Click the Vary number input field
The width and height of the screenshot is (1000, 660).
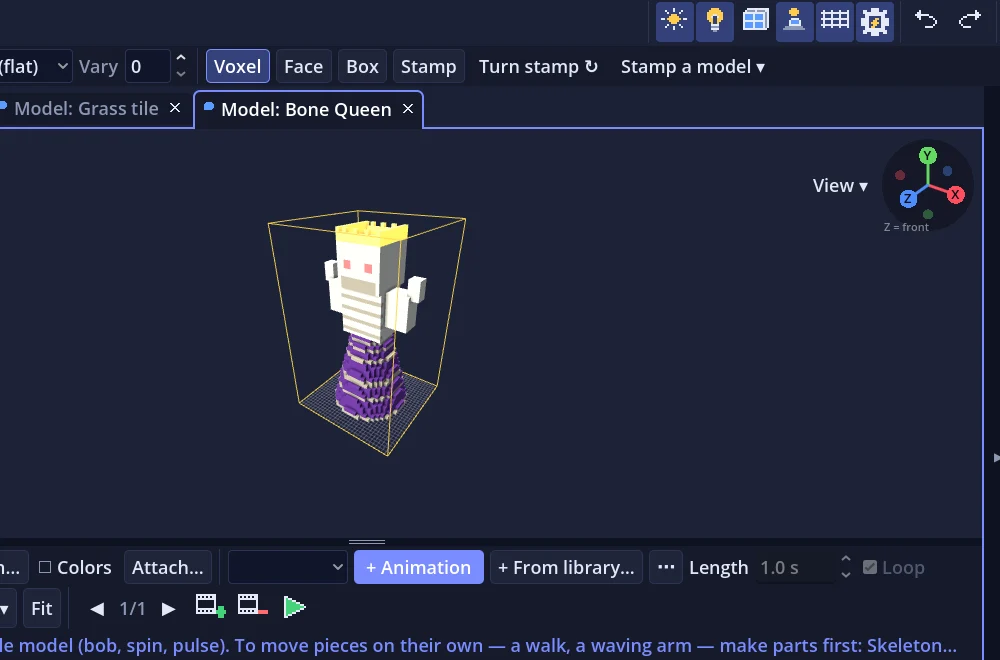click(x=147, y=66)
